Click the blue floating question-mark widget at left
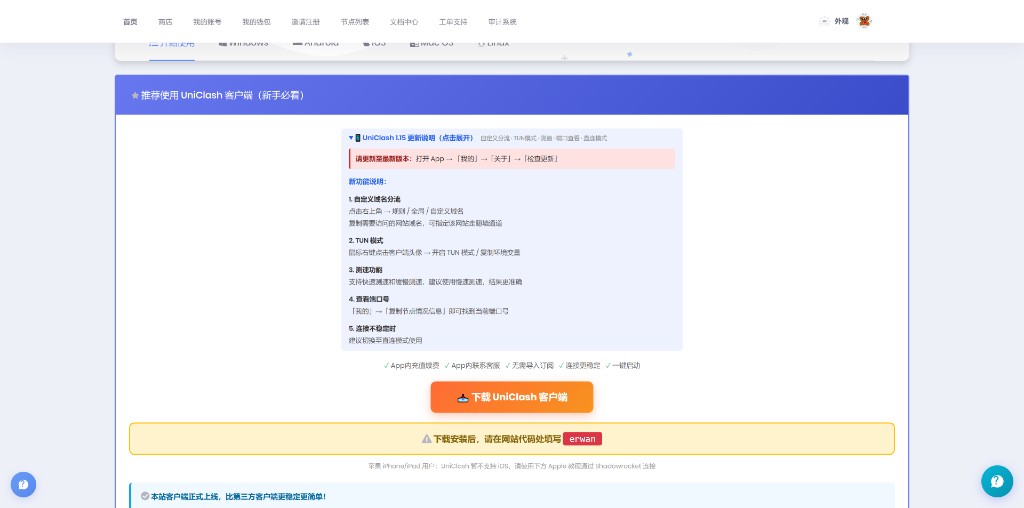This screenshot has height=508, width=1024. 24,484
